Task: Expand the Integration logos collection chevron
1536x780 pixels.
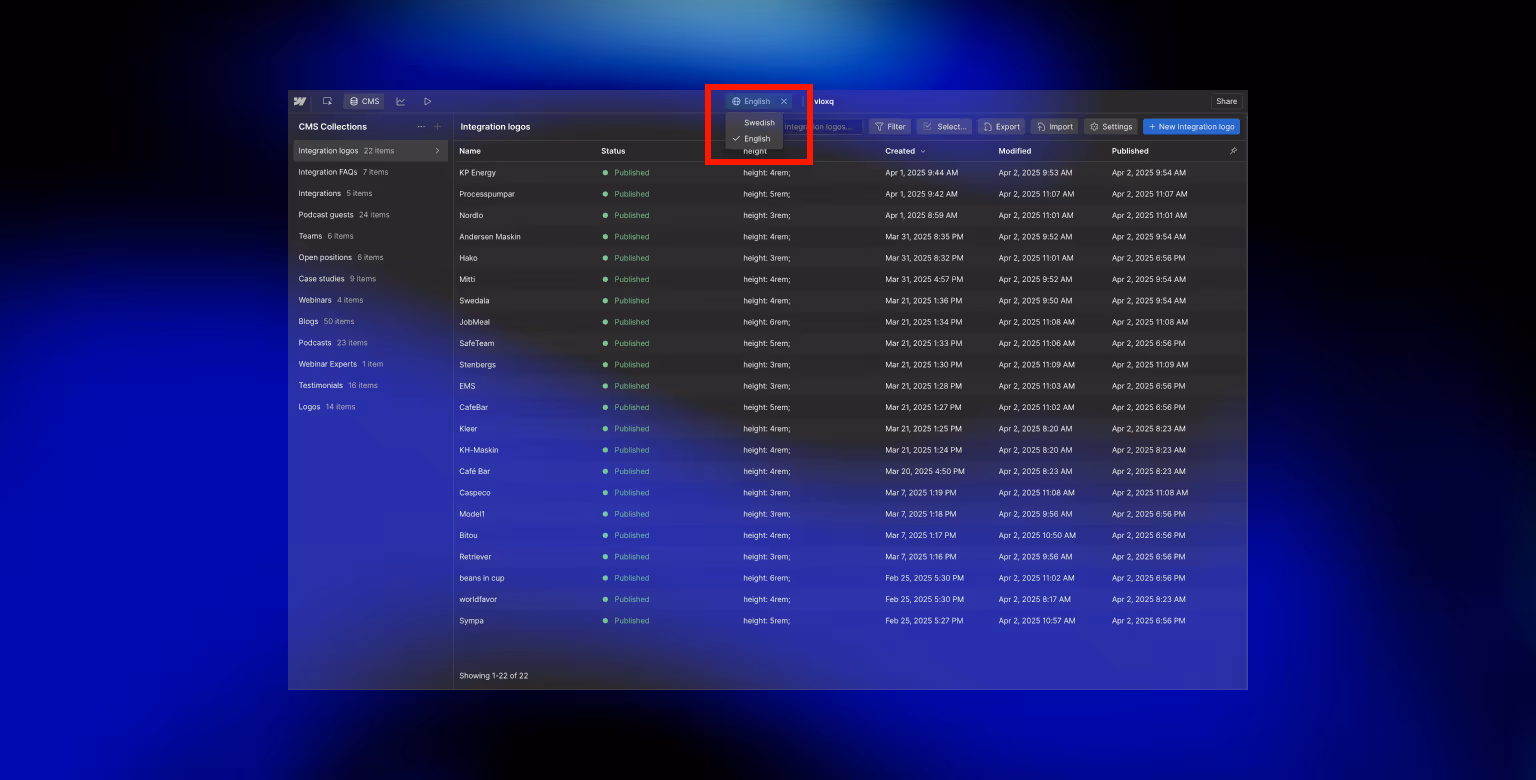Action: click(437, 151)
